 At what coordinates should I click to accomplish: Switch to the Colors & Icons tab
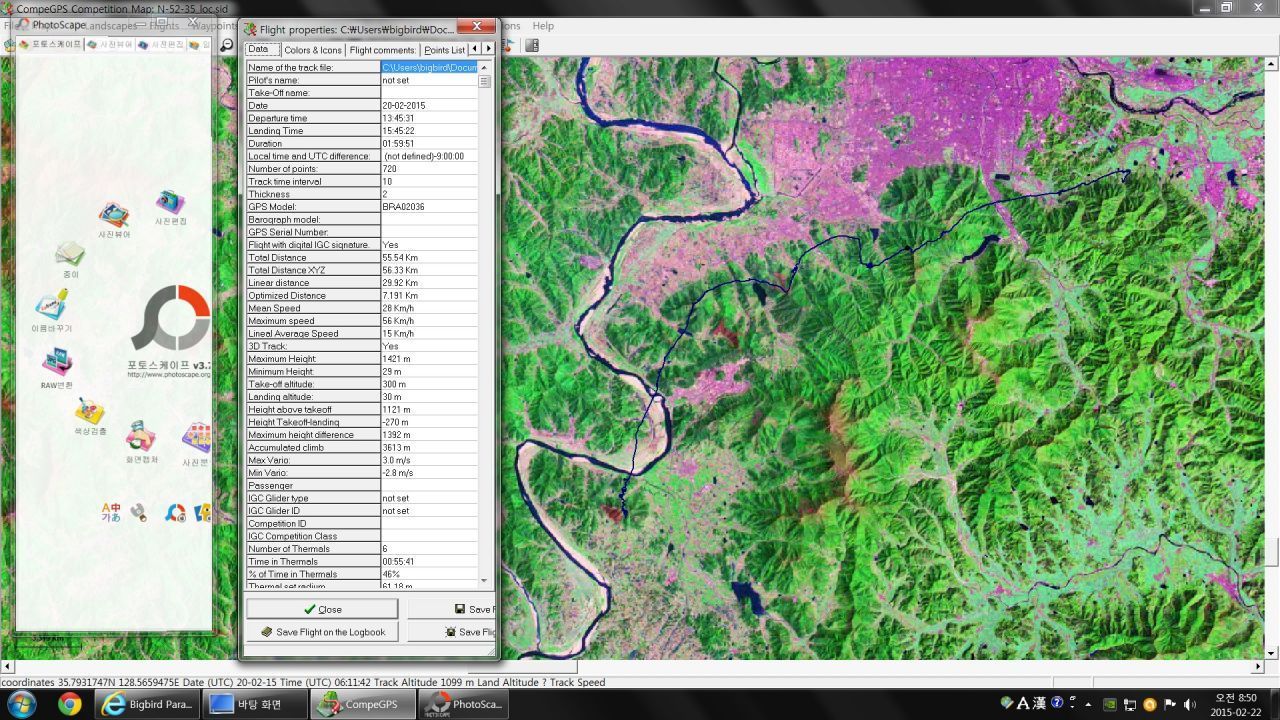click(312, 50)
